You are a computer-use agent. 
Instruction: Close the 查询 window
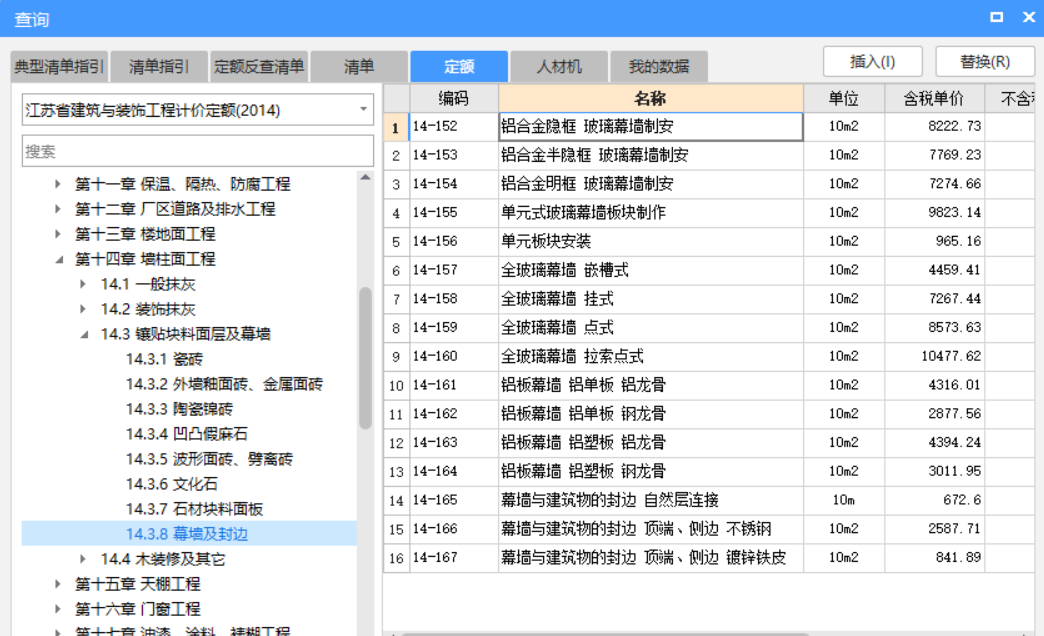tap(1029, 17)
